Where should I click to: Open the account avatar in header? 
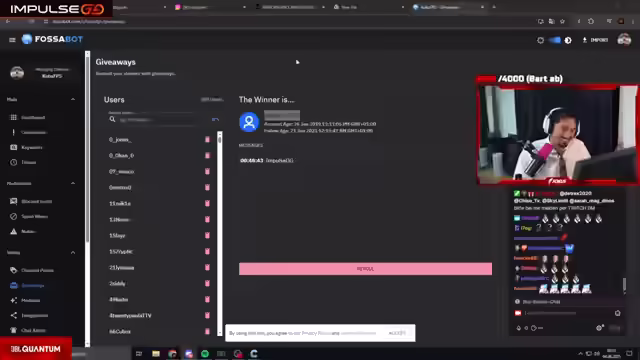click(x=624, y=40)
